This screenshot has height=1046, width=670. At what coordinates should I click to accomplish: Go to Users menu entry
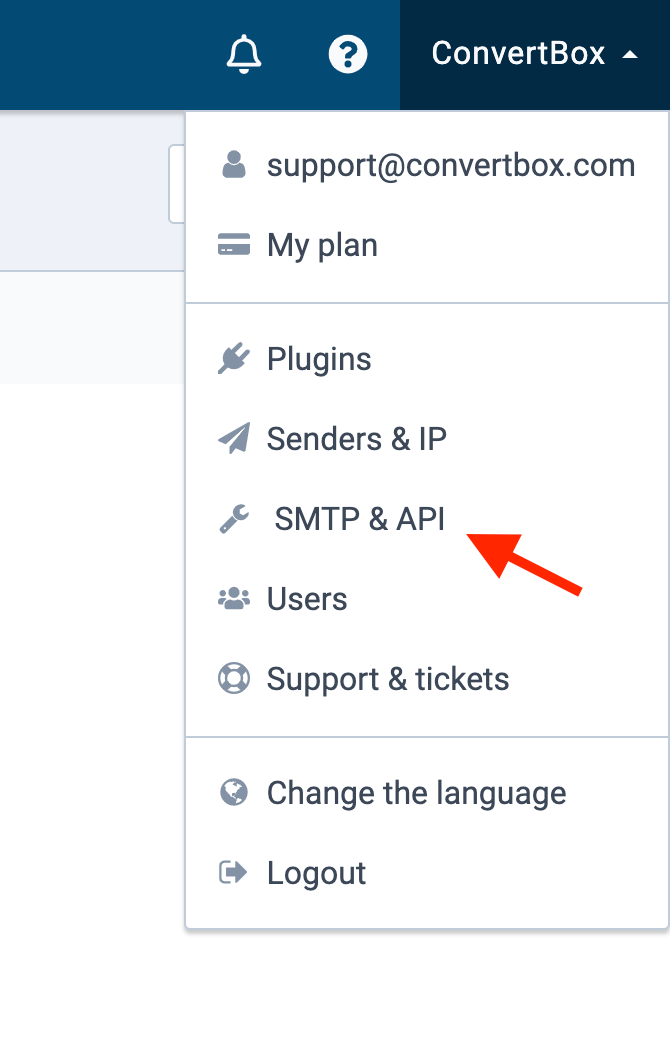[427, 599]
